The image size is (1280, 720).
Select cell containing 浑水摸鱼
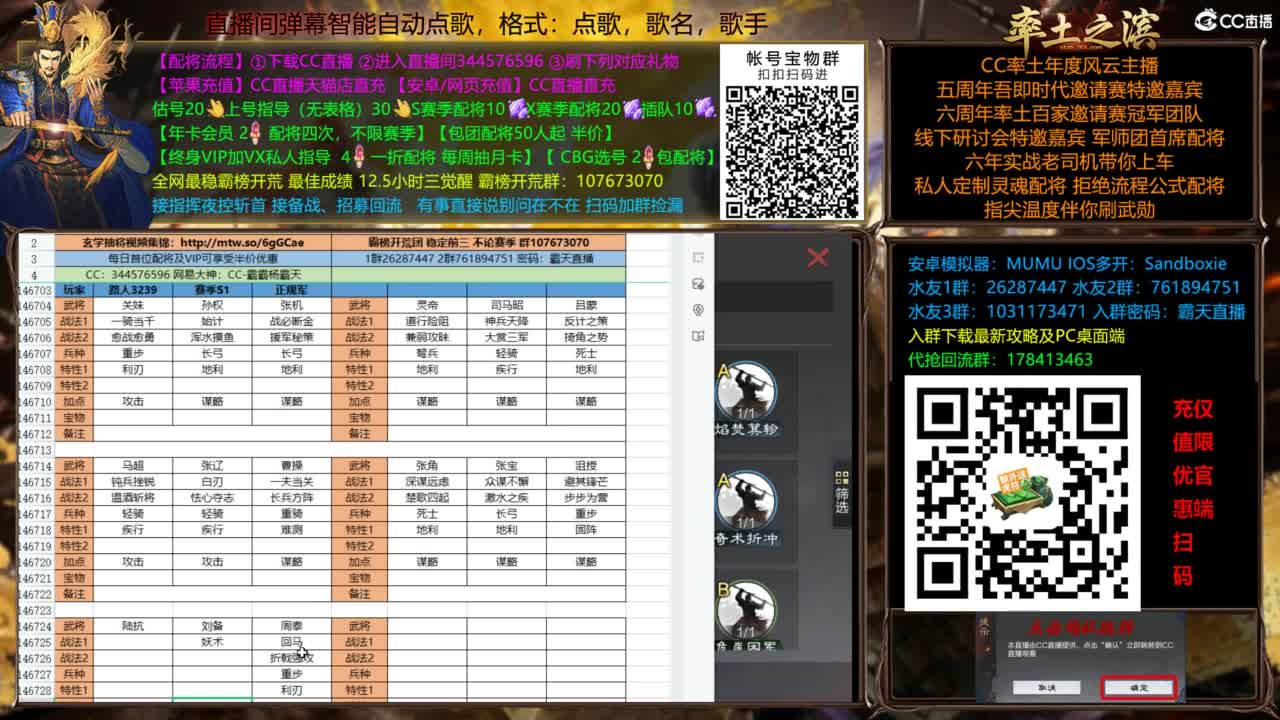212,337
